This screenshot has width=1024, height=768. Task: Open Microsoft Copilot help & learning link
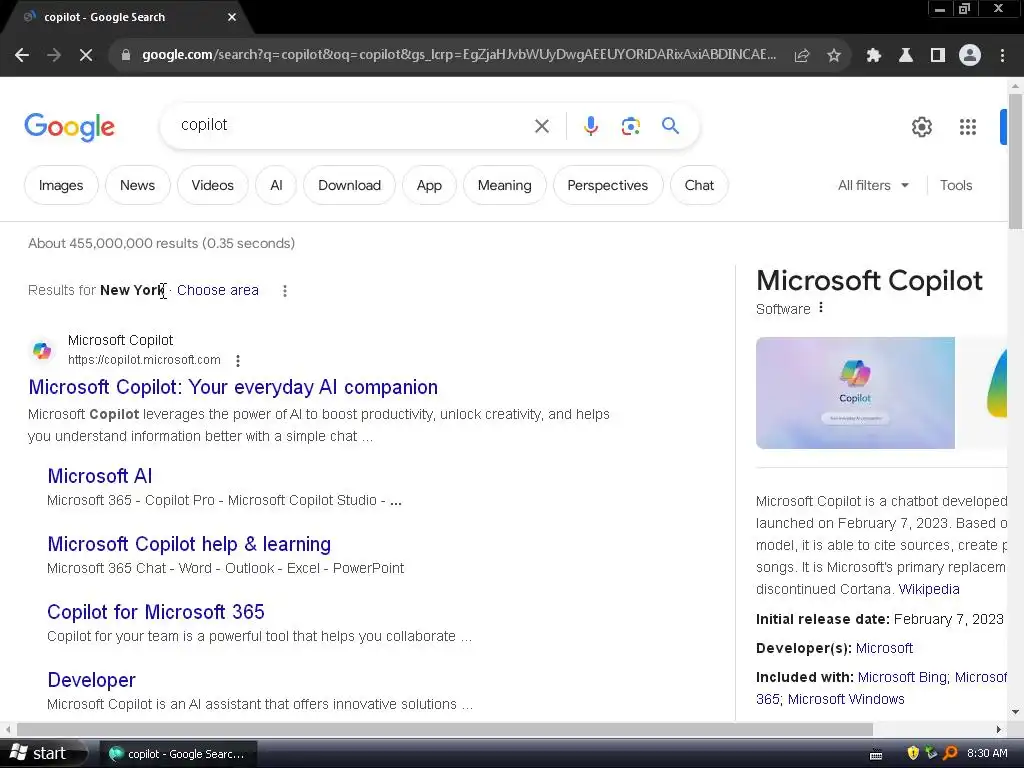(x=189, y=544)
